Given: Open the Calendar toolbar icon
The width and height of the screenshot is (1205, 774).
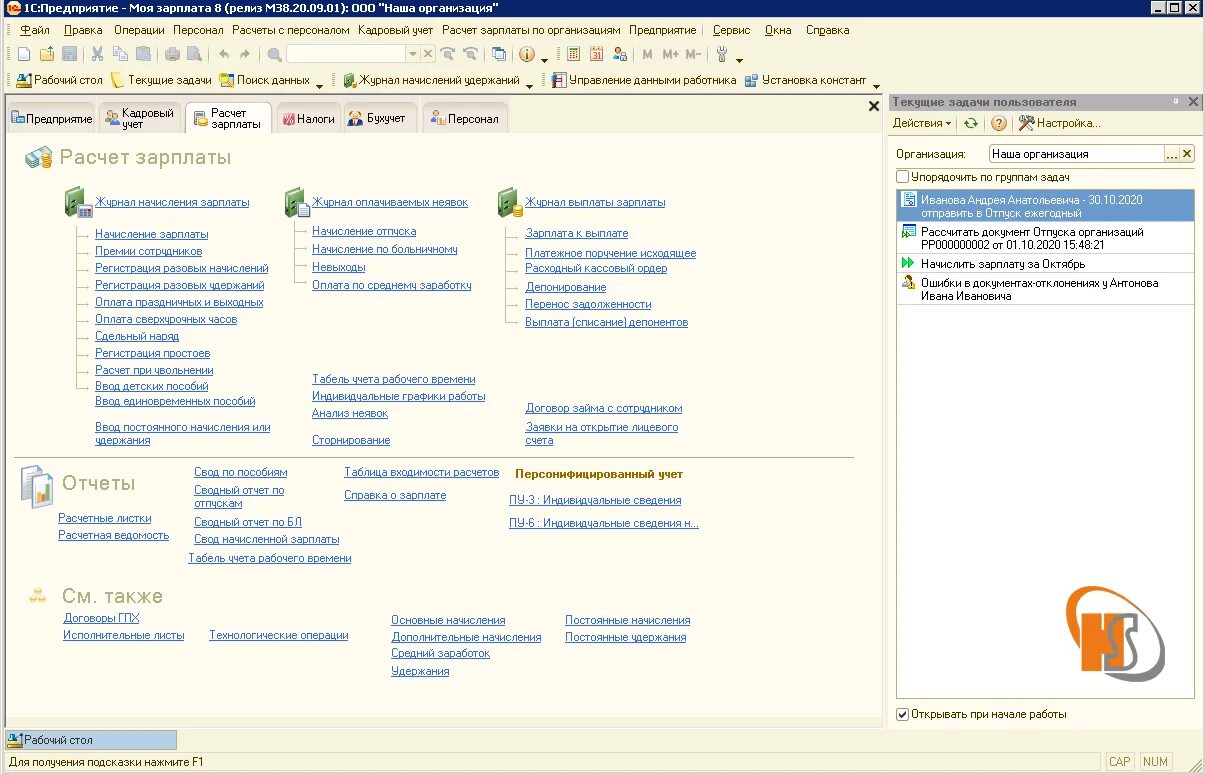Looking at the screenshot, I should (x=597, y=54).
